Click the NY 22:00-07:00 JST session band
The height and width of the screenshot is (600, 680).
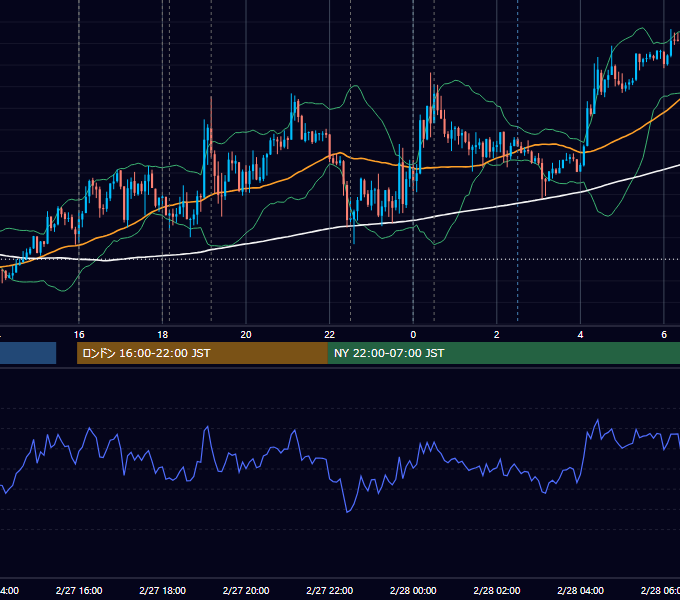coord(503,353)
